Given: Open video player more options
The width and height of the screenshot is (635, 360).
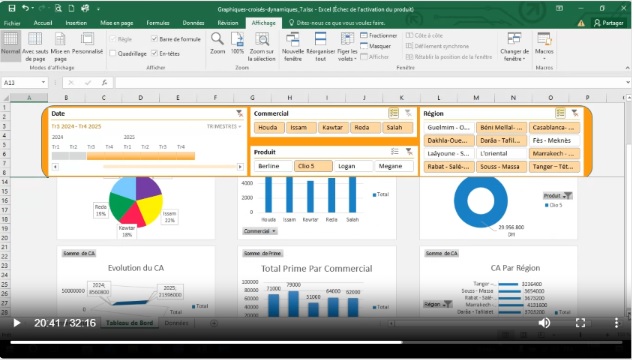Looking at the screenshot, I should point(616,323).
